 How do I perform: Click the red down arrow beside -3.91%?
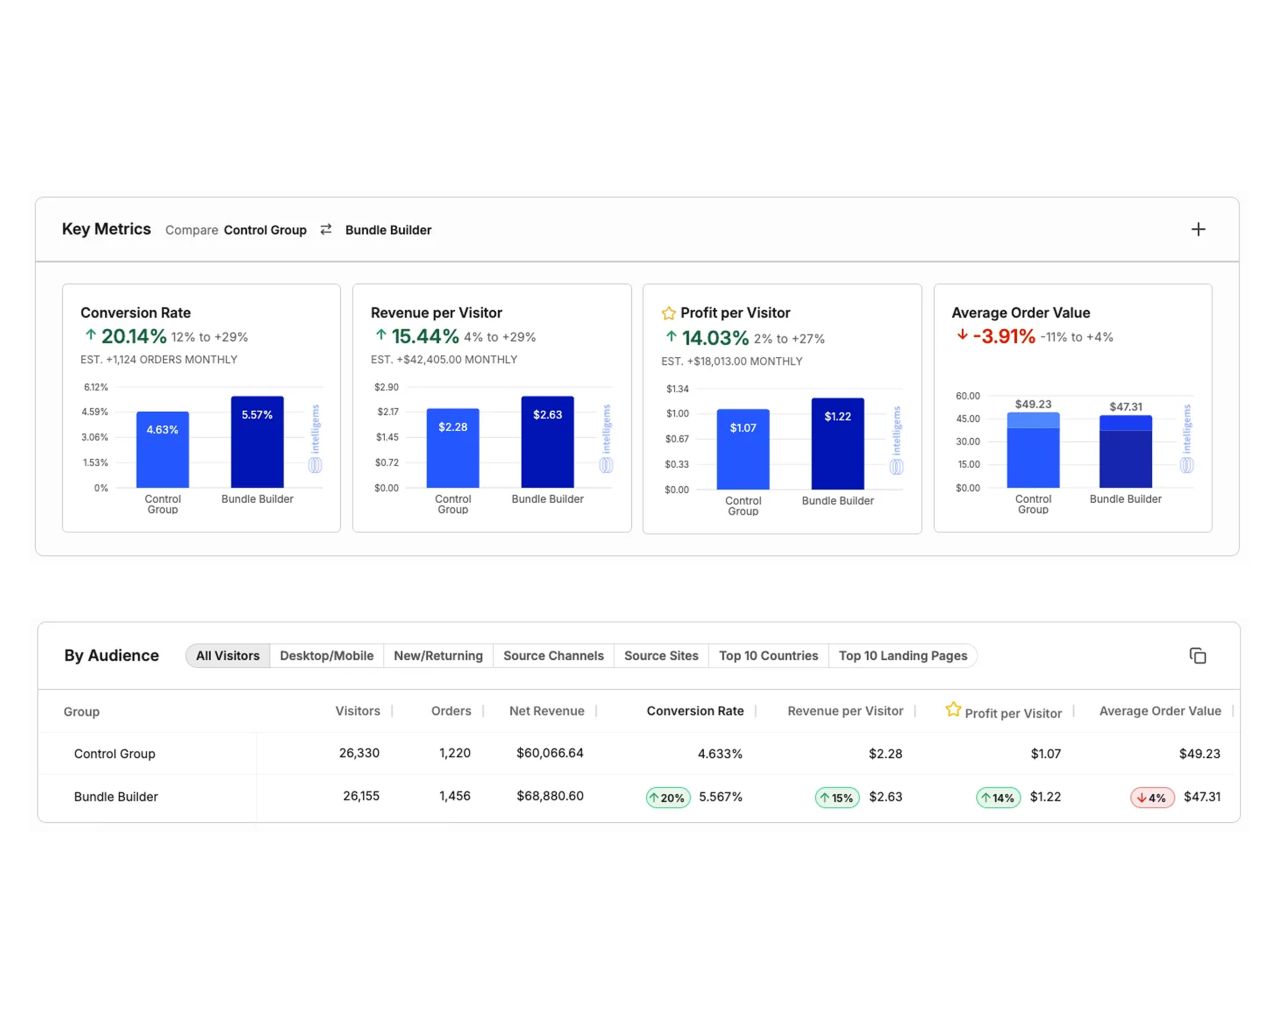point(962,335)
